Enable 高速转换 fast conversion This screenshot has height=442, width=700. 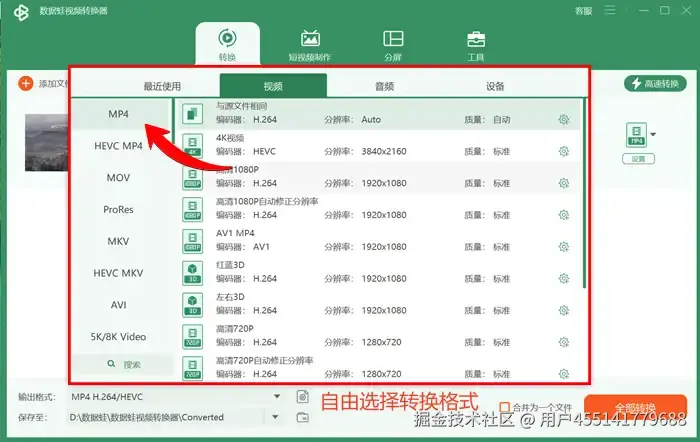(x=655, y=83)
